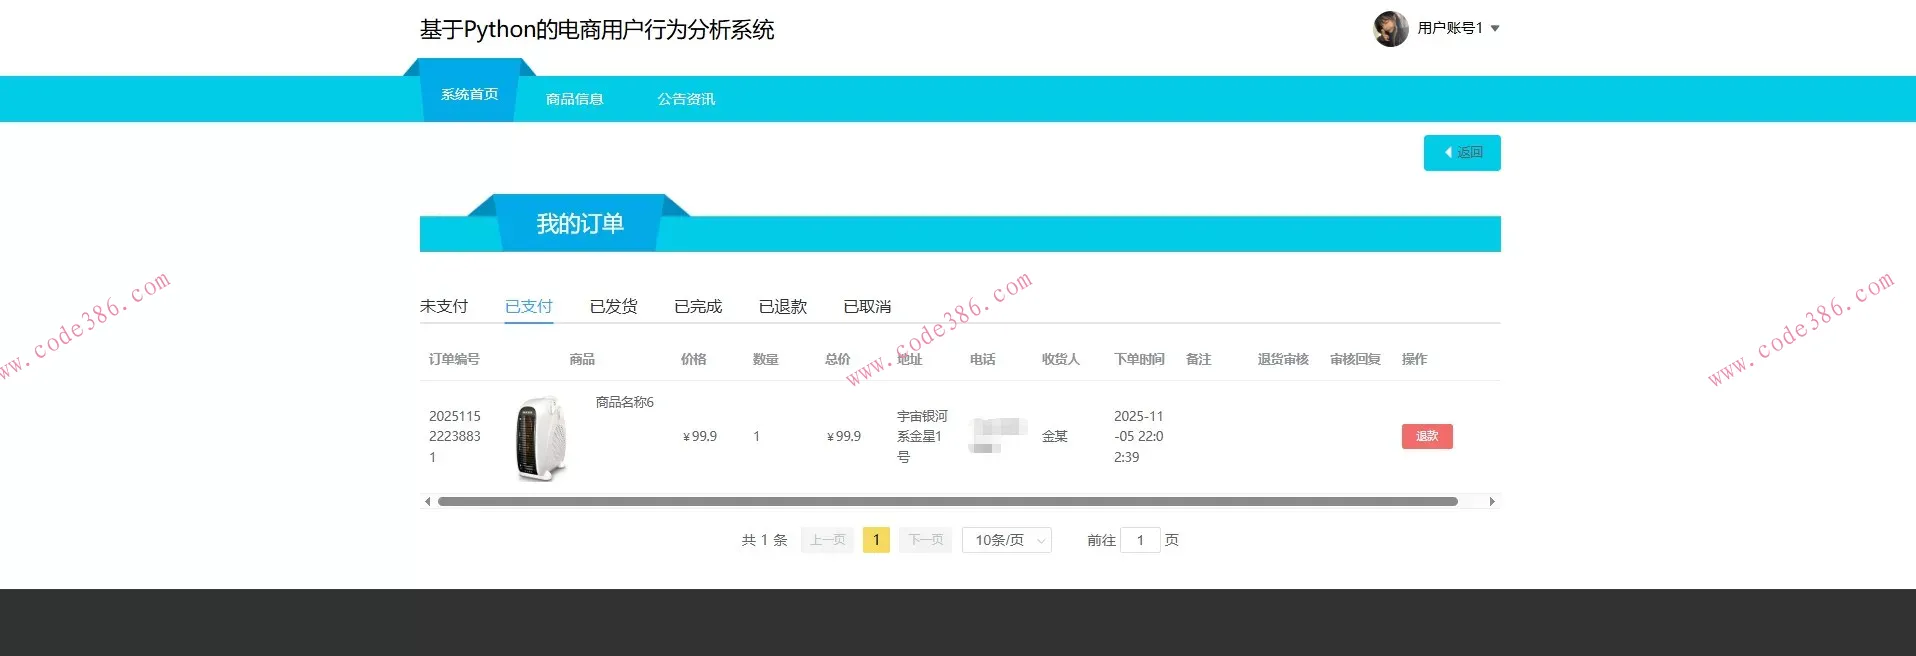Screen dimensions: 1916x656
Task: Click the scrollbar left arrow
Action: [x=428, y=501]
